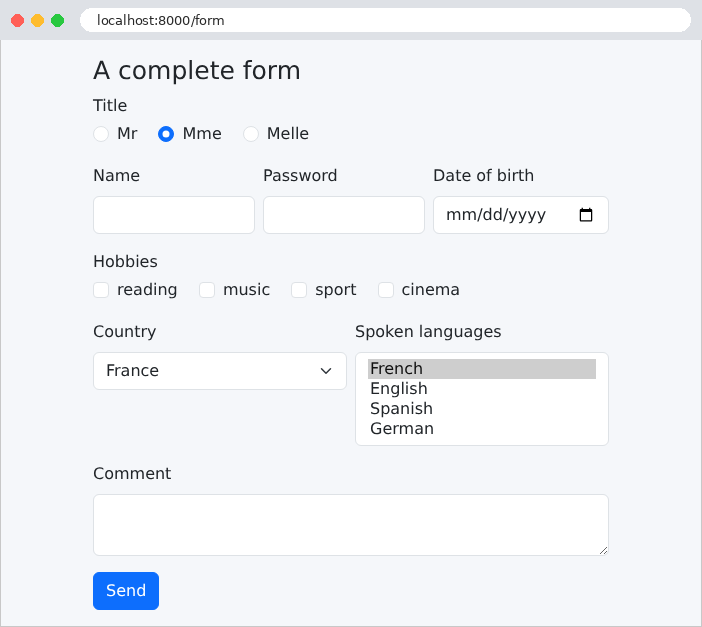Click the sport label text
702x627 pixels.
[336, 290]
